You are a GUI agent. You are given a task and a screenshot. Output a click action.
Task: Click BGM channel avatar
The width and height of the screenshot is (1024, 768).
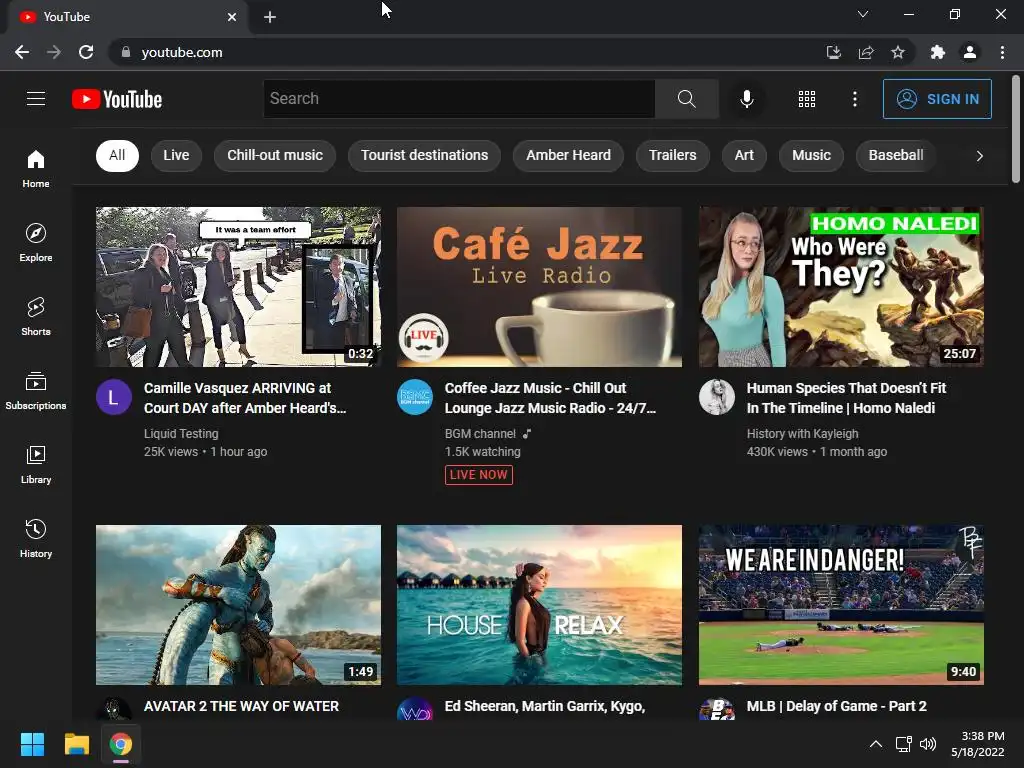415,397
